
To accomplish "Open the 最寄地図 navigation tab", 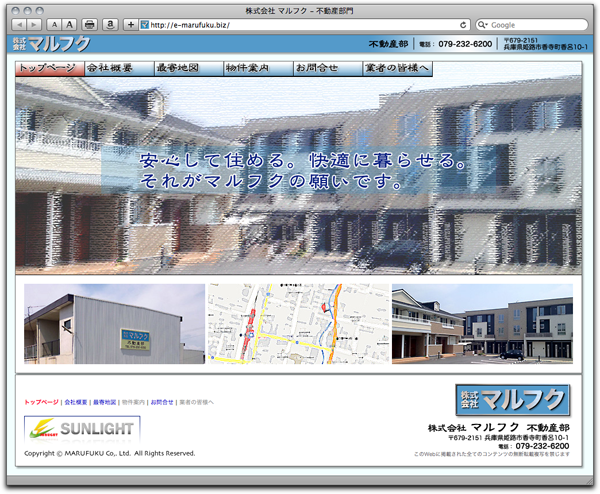I will [189, 68].
